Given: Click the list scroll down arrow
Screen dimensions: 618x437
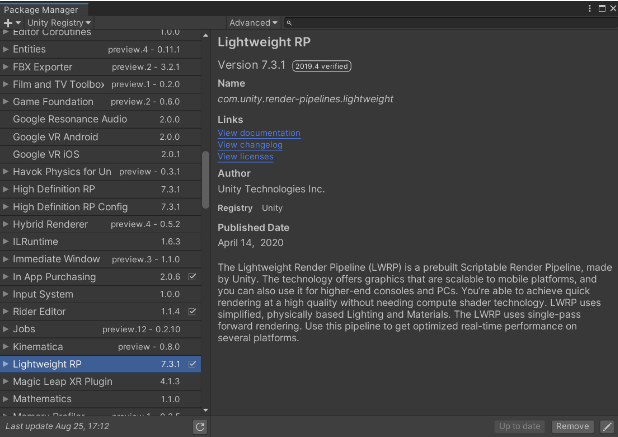Looking at the screenshot, I should (205, 410).
